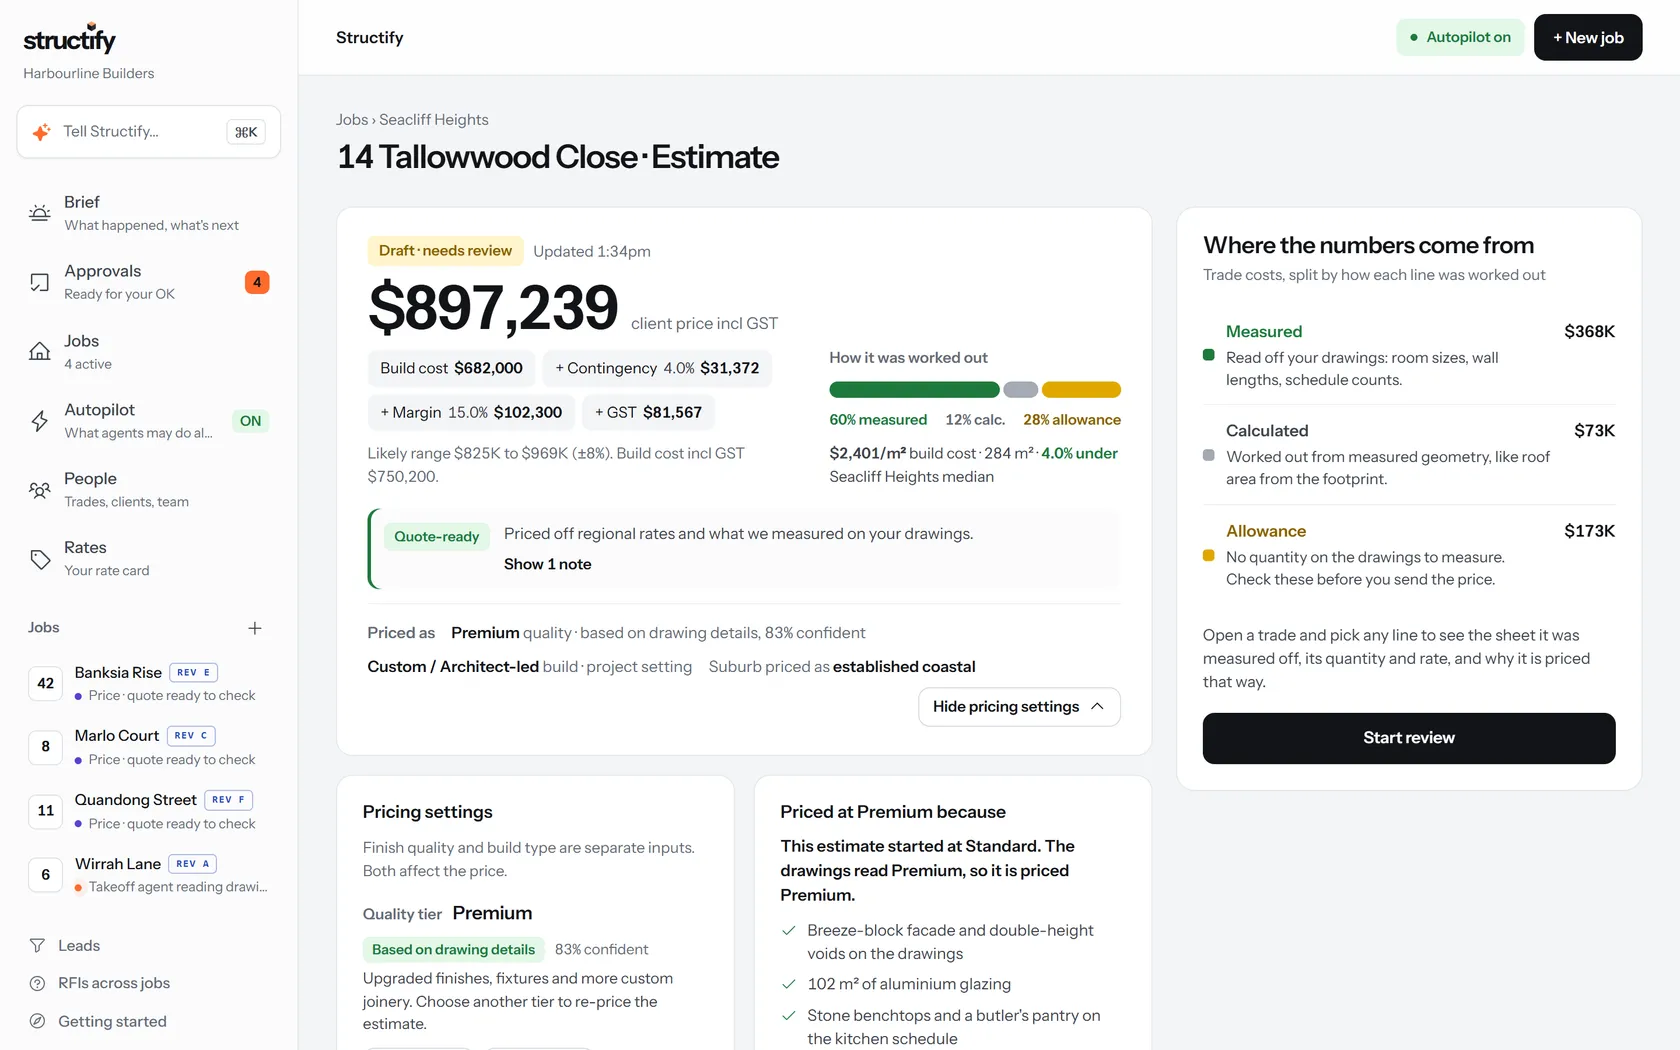
Task: Click the Leads funnel icon
Action: click(38, 946)
